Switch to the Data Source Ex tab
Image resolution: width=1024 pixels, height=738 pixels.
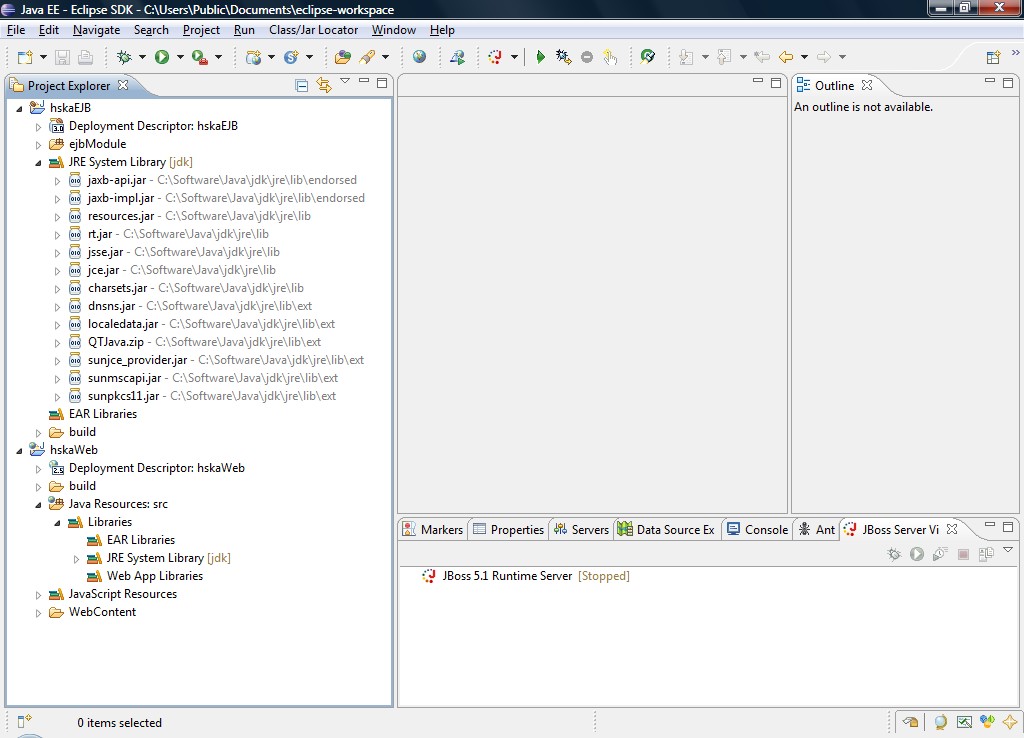point(666,530)
